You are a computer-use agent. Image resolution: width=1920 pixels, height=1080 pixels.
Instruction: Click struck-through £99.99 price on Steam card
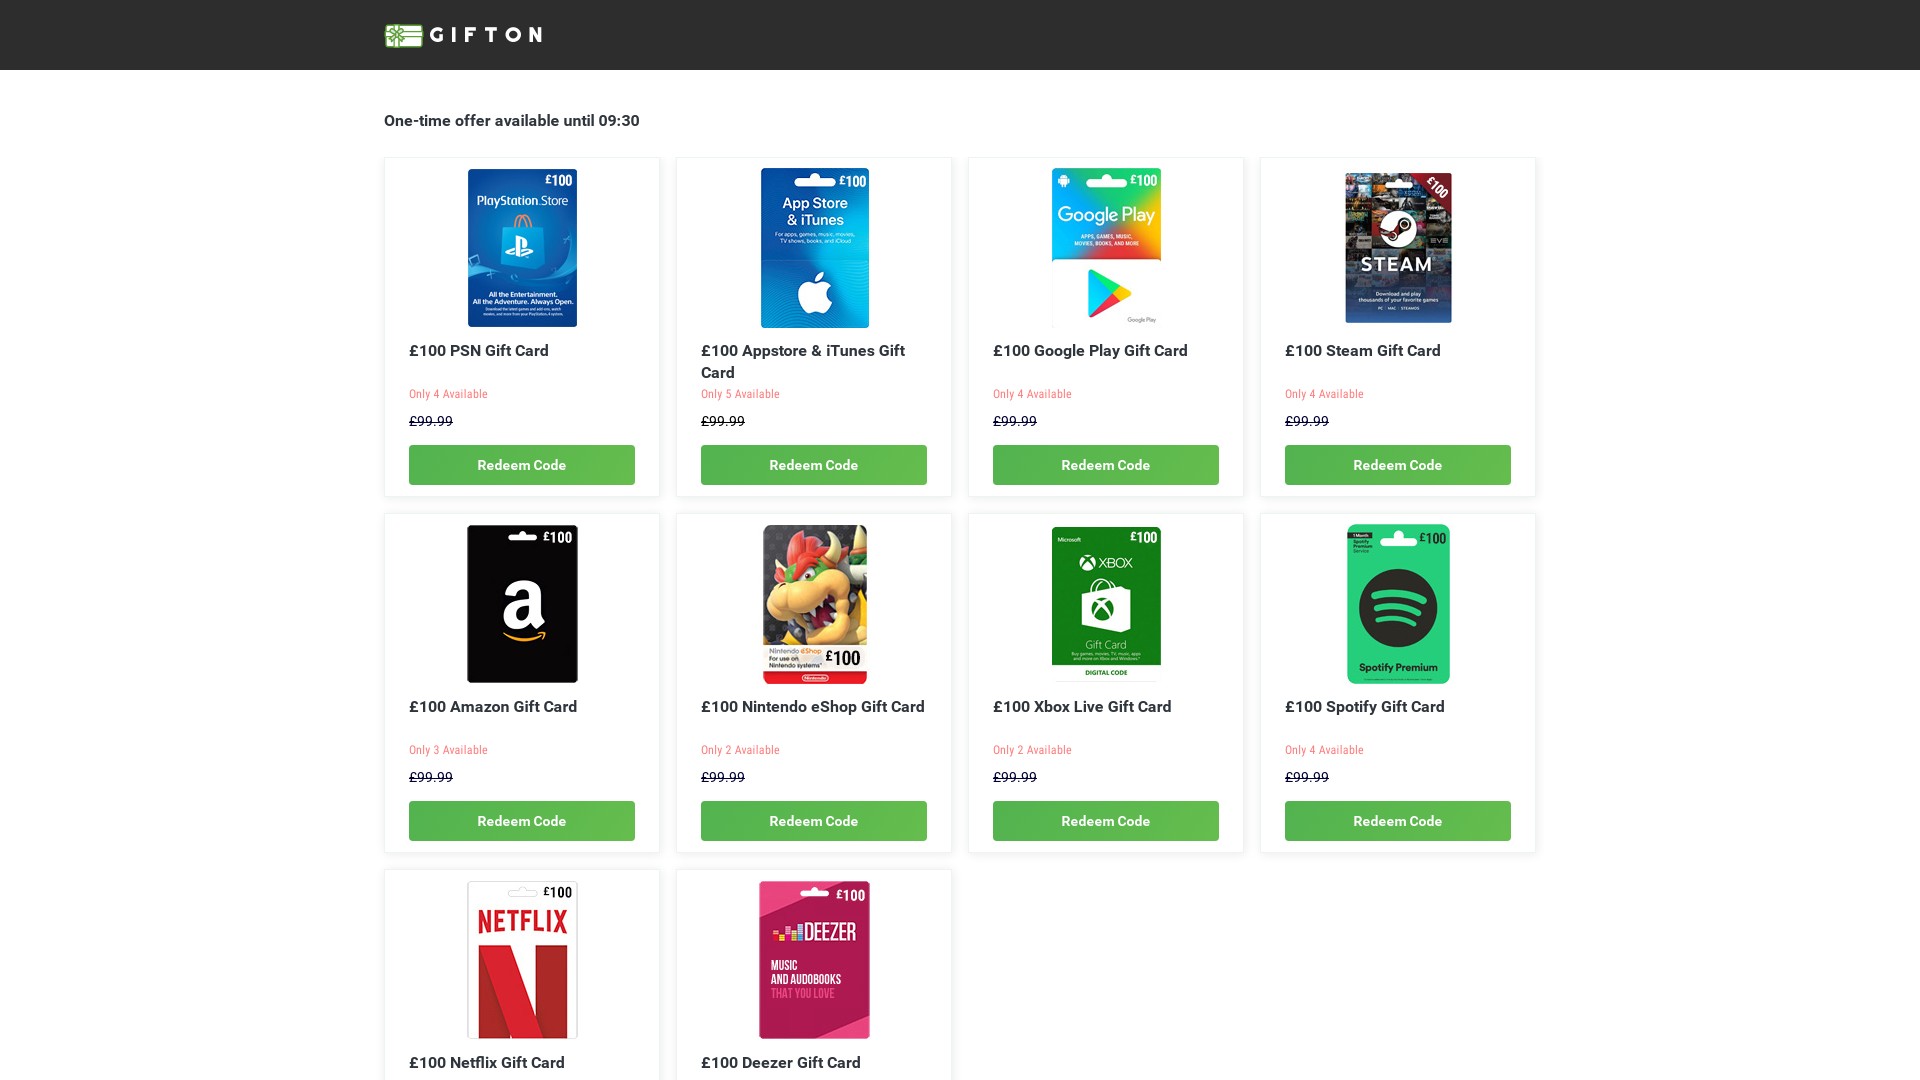(1307, 421)
